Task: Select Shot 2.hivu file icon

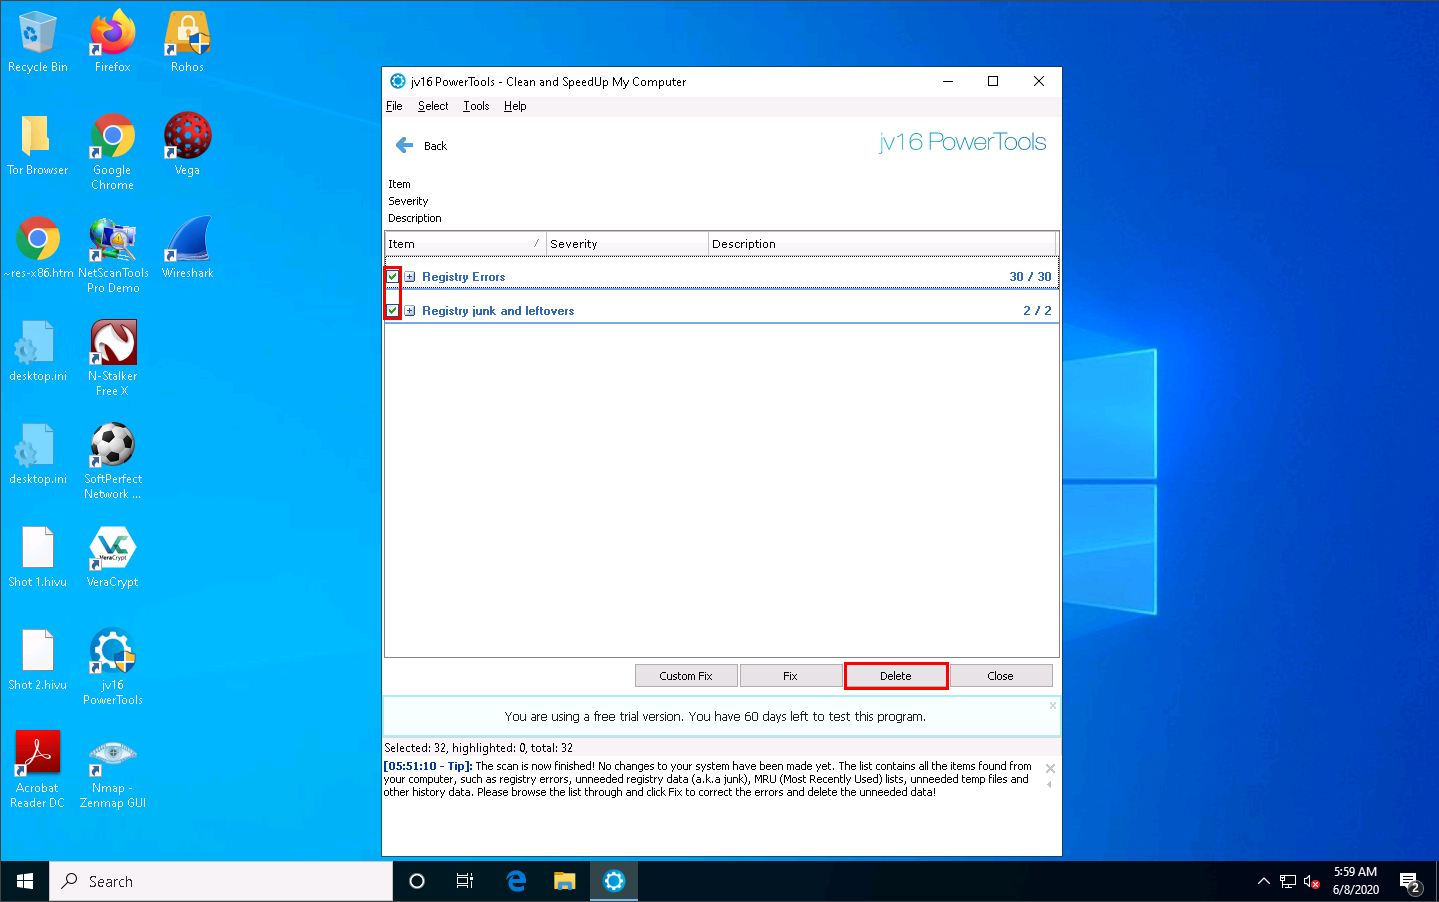Action: pyautogui.click(x=38, y=660)
